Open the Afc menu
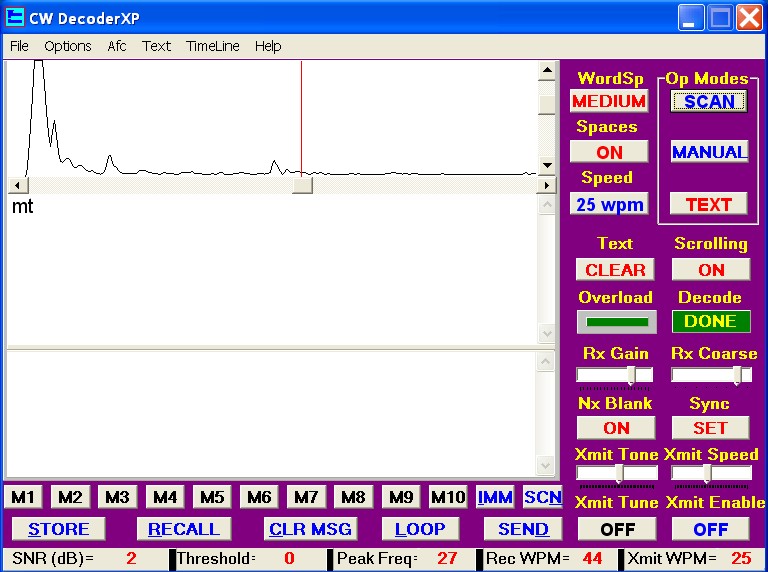The height and width of the screenshot is (572, 768). [x=117, y=46]
